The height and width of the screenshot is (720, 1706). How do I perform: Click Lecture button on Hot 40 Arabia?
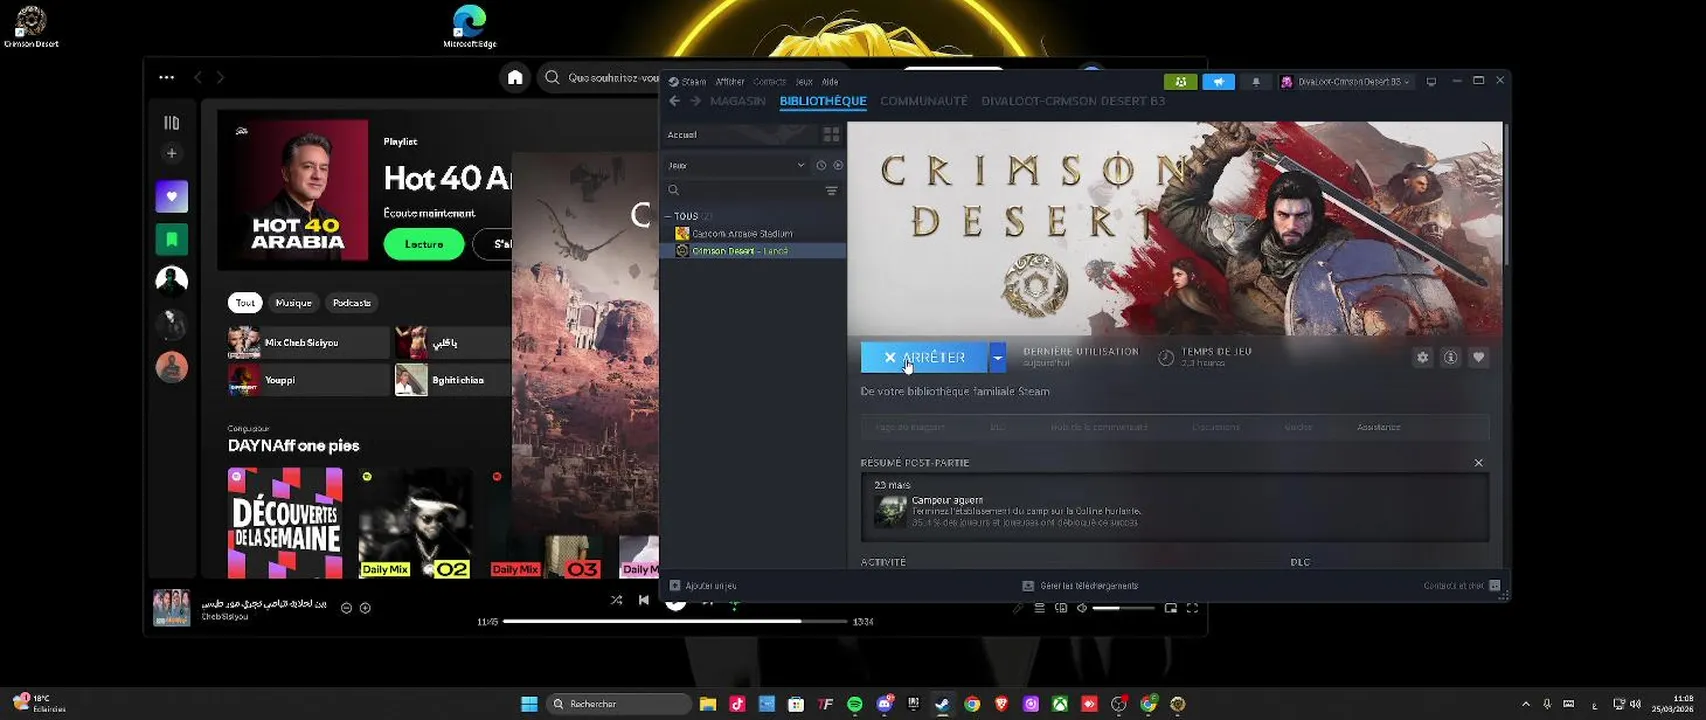[x=424, y=244]
